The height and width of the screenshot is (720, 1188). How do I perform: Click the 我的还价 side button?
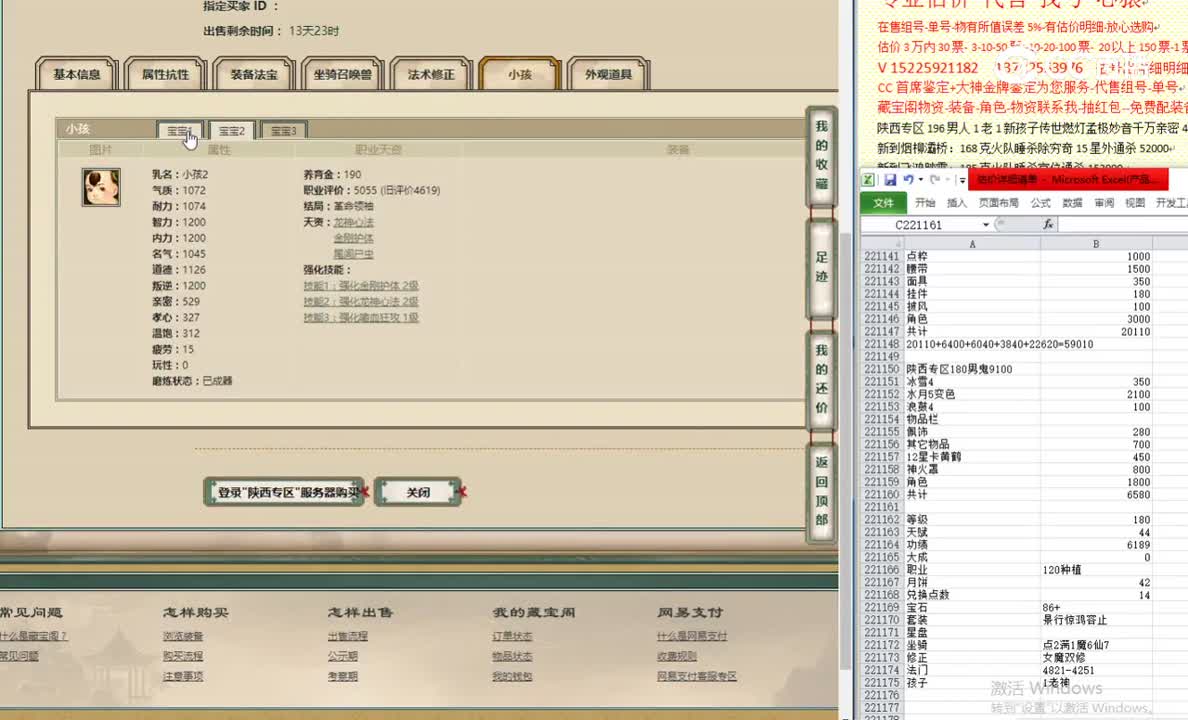pyautogui.click(x=821, y=379)
